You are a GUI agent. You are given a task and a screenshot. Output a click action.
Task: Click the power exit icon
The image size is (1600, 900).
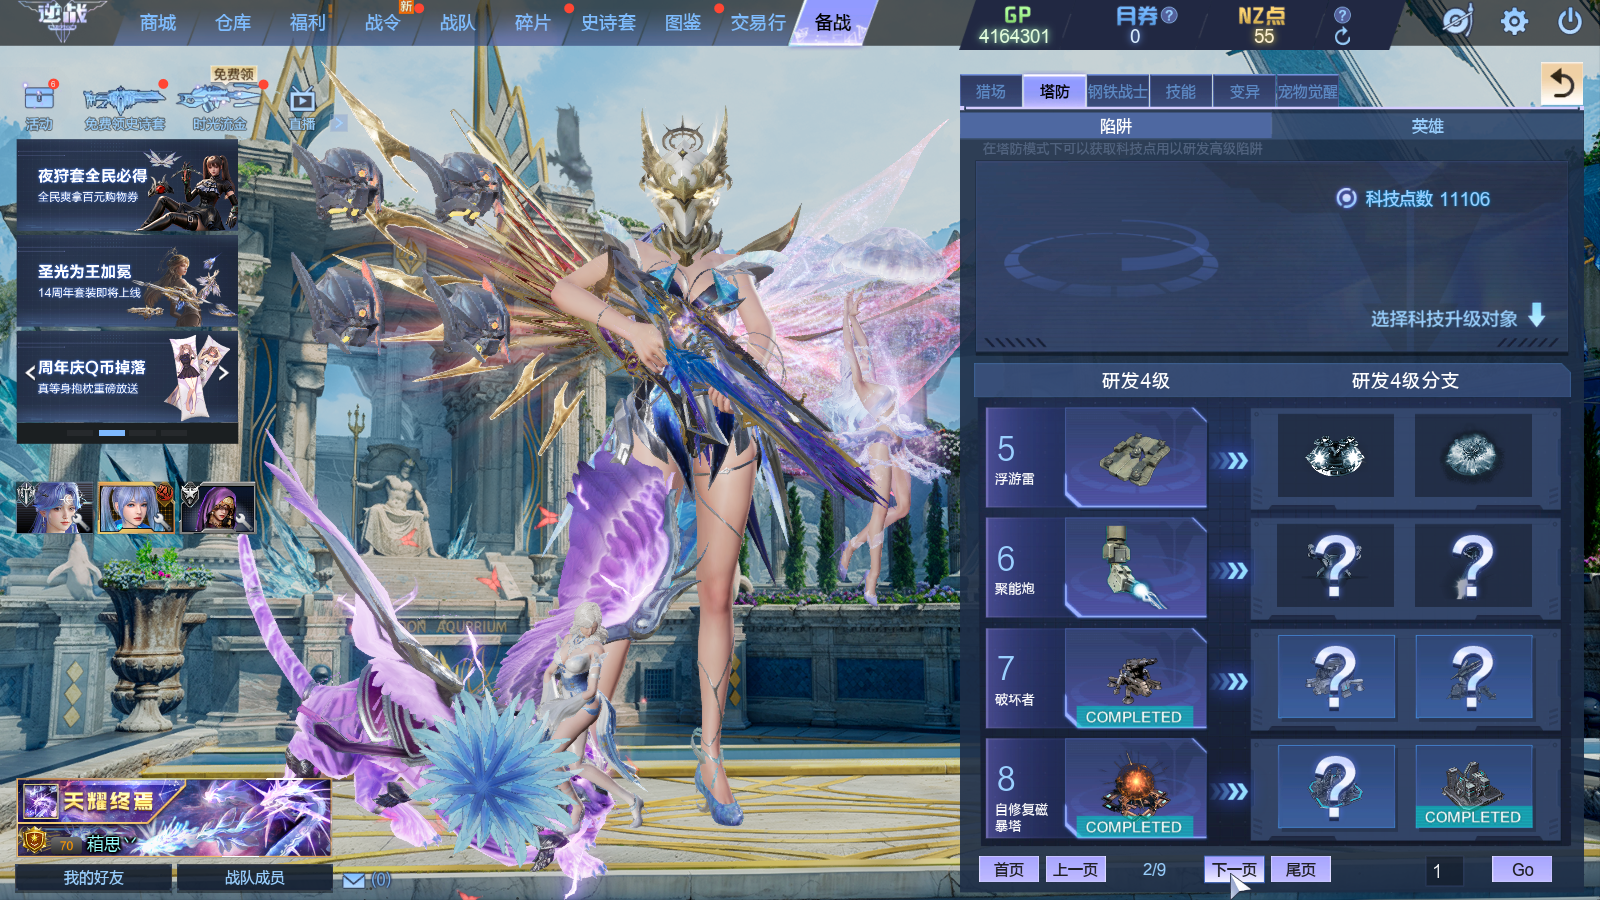point(1570,21)
